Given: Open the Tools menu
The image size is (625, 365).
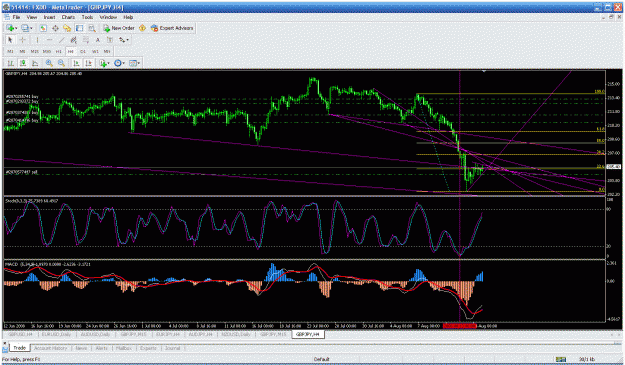Looking at the screenshot, I should pyautogui.click(x=87, y=17).
